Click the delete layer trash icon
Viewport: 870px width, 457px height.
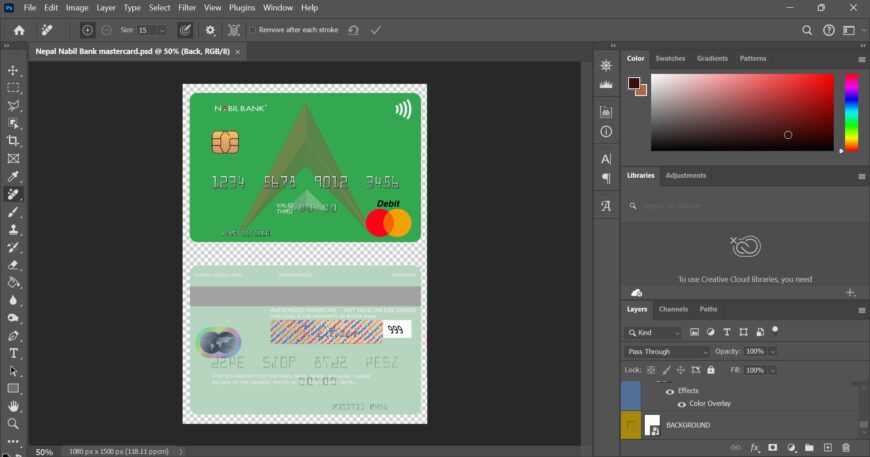point(845,447)
